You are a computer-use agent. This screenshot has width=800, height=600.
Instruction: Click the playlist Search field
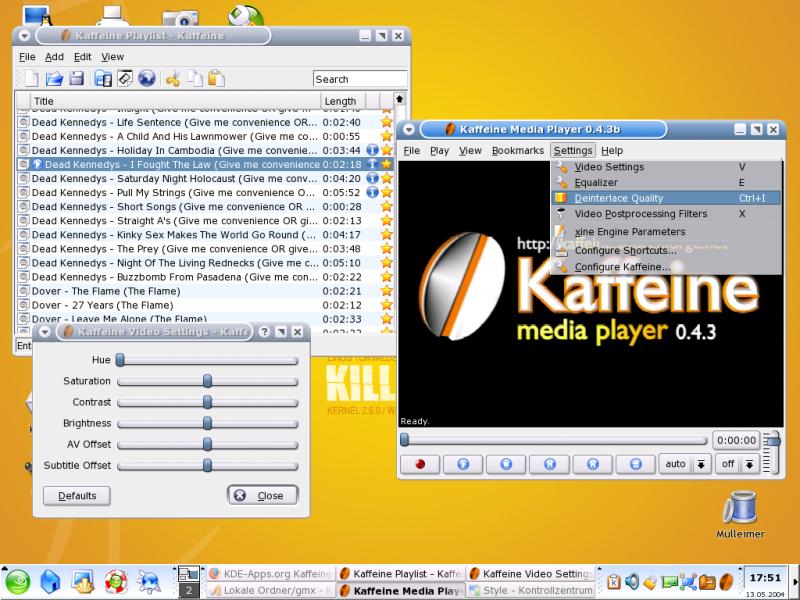click(360, 79)
